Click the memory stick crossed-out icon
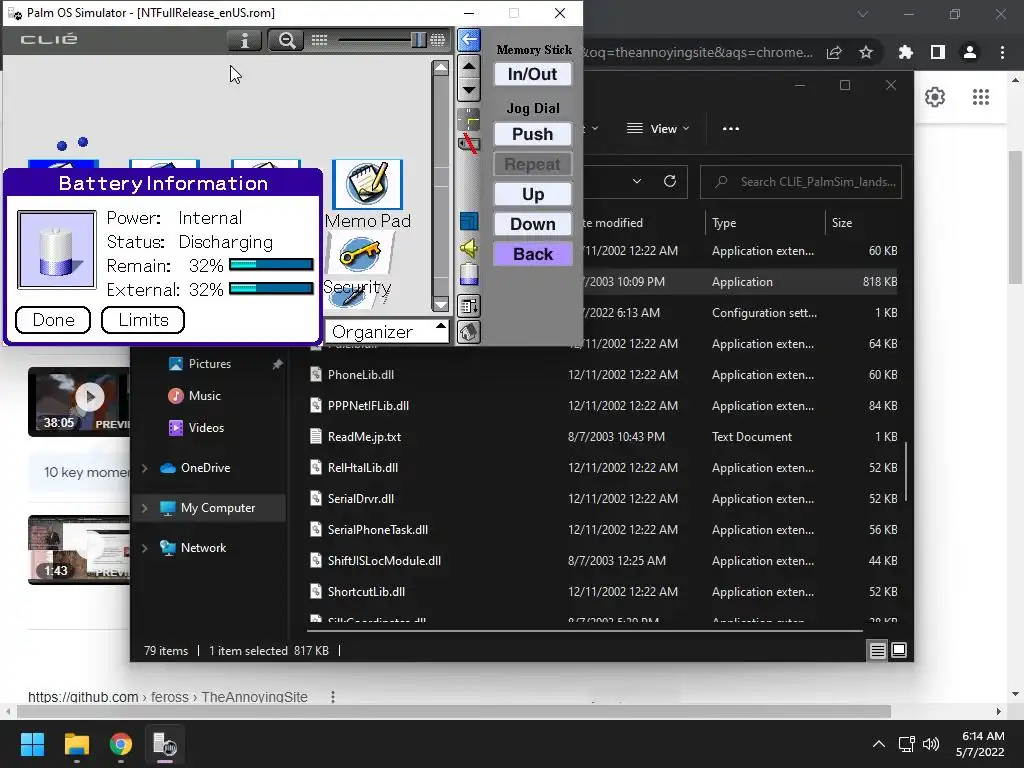This screenshot has width=1024, height=768. [468, 144]
